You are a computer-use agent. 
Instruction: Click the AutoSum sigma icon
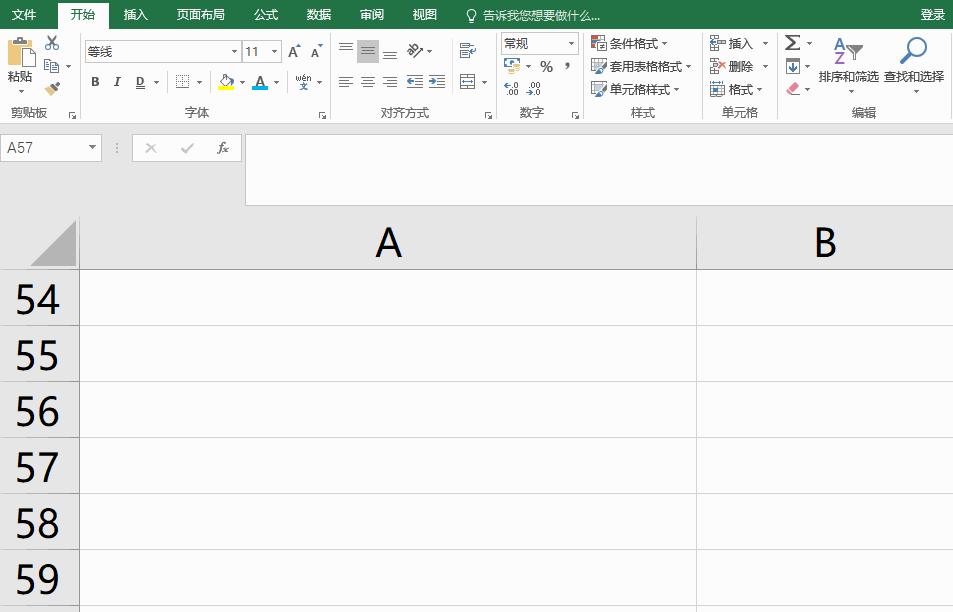coord(793,43)
